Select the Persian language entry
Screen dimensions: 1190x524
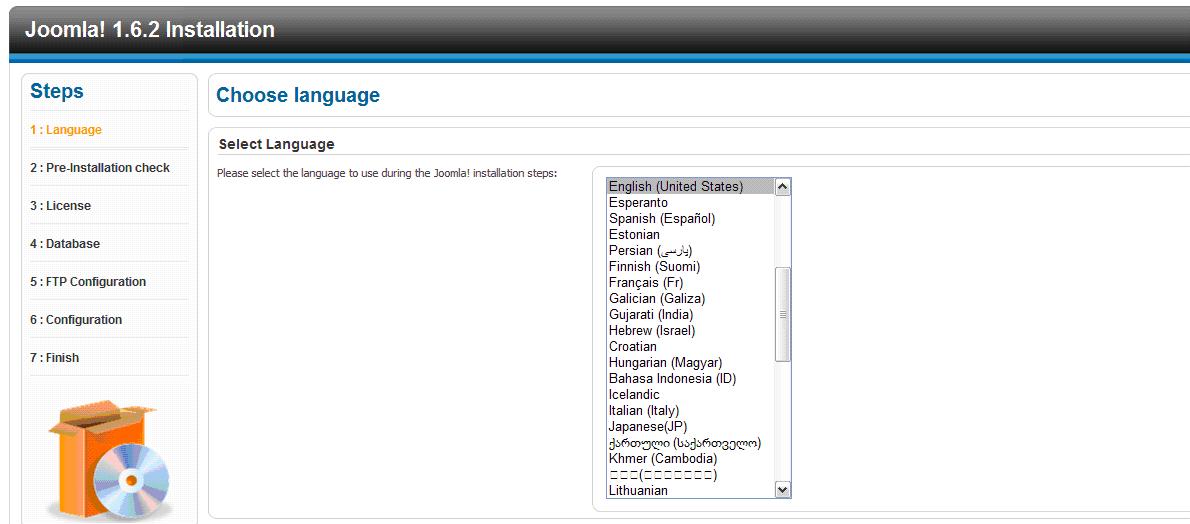(x=691, y=251)
